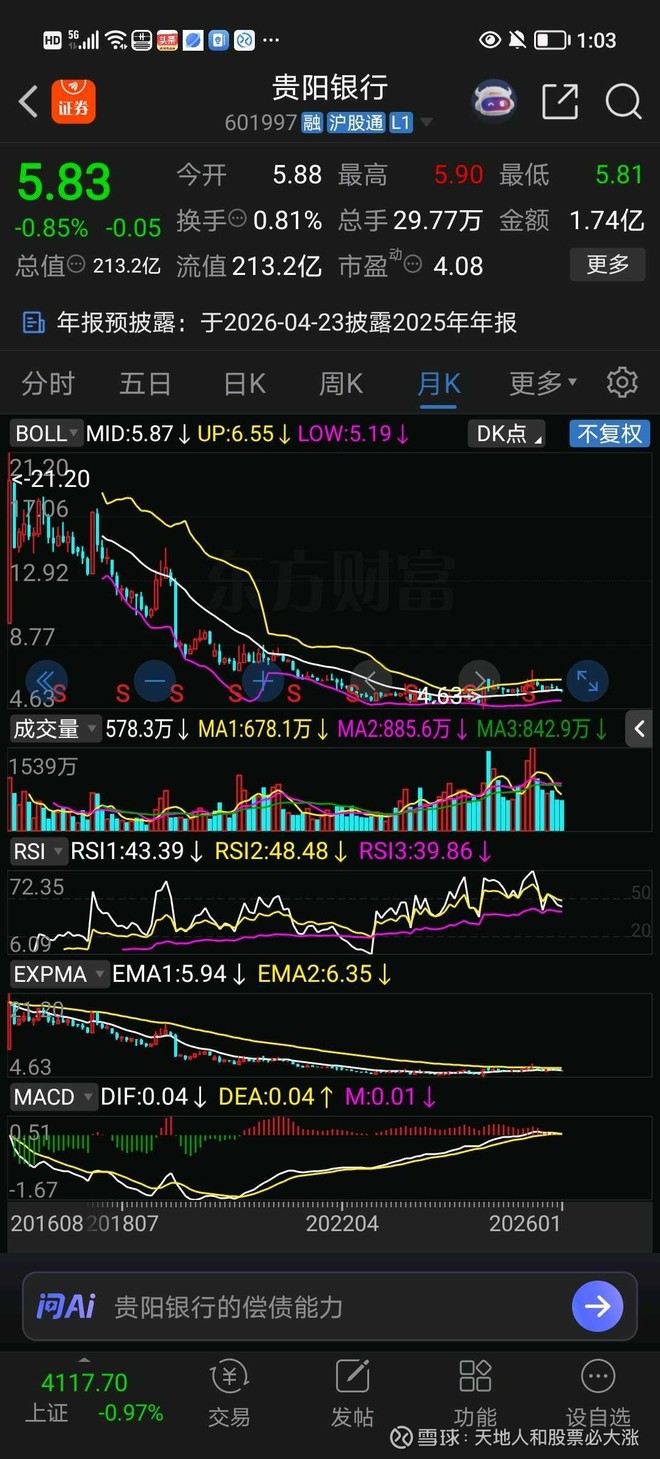The width and height of the screenshot is (660, 1459).
Task: Tap the 融 margin trading badge
Action: (x=313, y=123)
